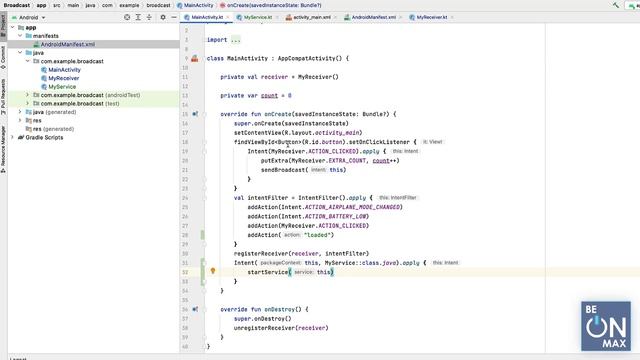Viewport: 640px width, 360px height.
Task: Click the MainActivity breadcrumb
Action: click(x=195, y=5)
